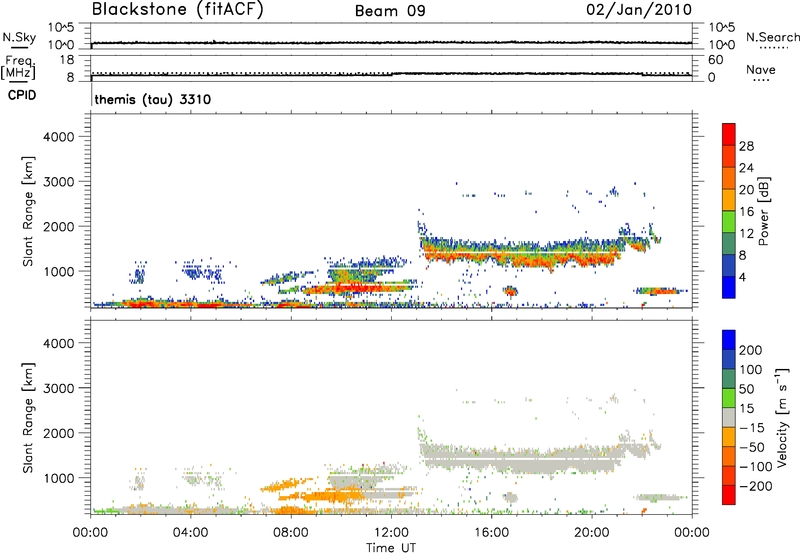Click the "60" tick on the Nave axis
Viewport: 800px width, 554px height.
(x=715, y=60)
